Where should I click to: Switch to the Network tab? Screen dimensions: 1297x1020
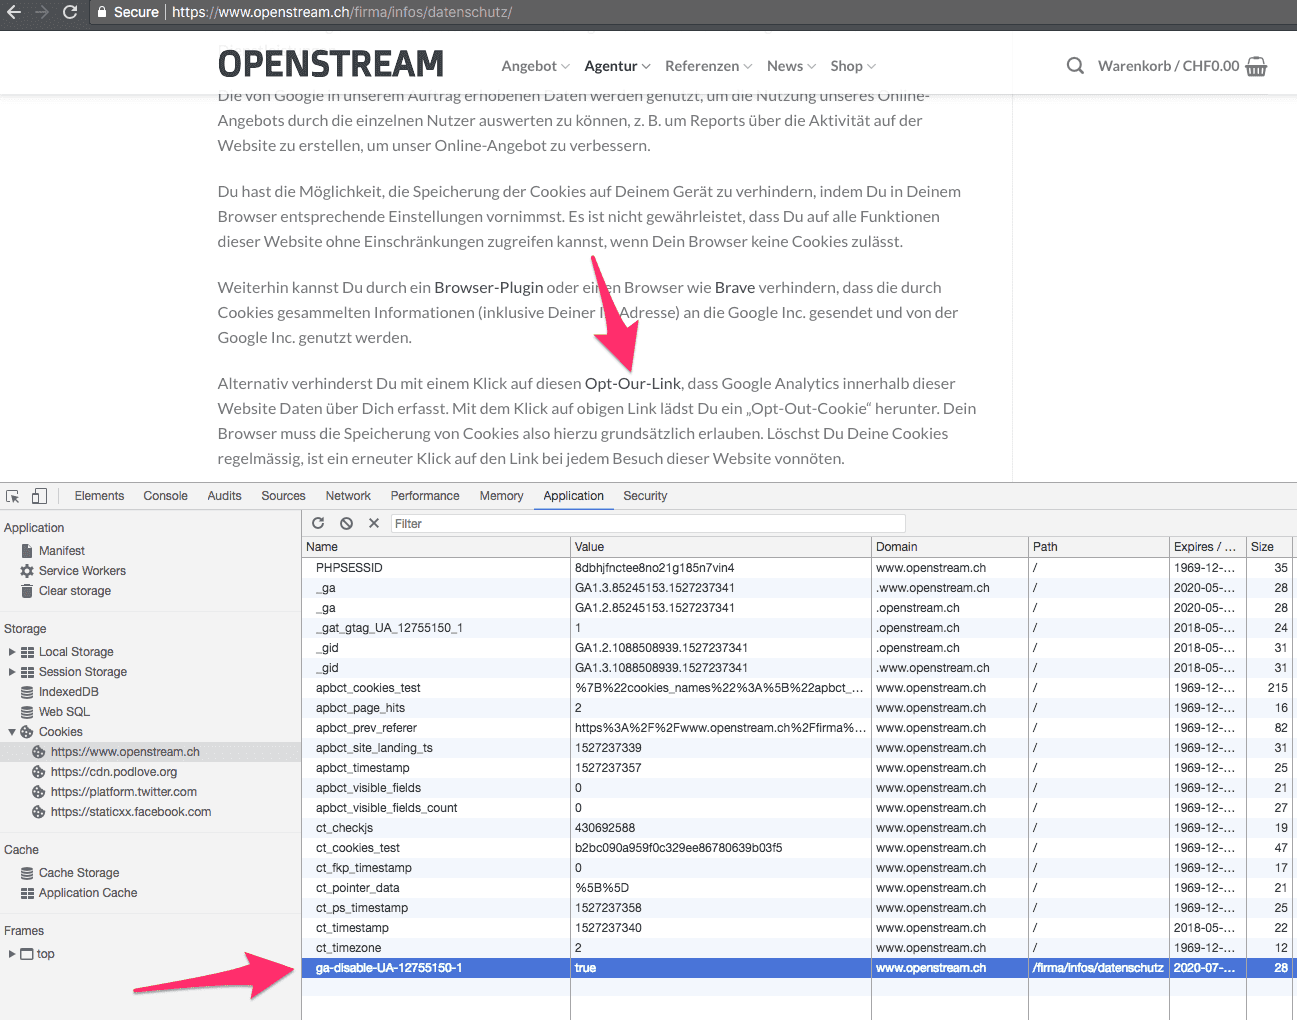tap(348, 496)
